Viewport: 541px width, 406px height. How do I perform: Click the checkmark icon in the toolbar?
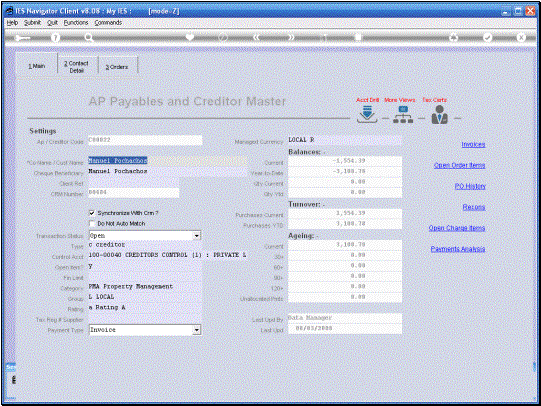(487, 37)
